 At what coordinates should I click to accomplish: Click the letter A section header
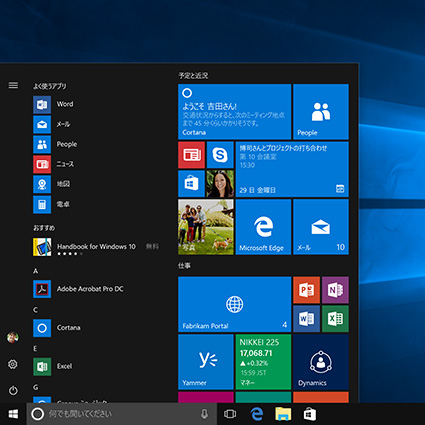[35, 271]
